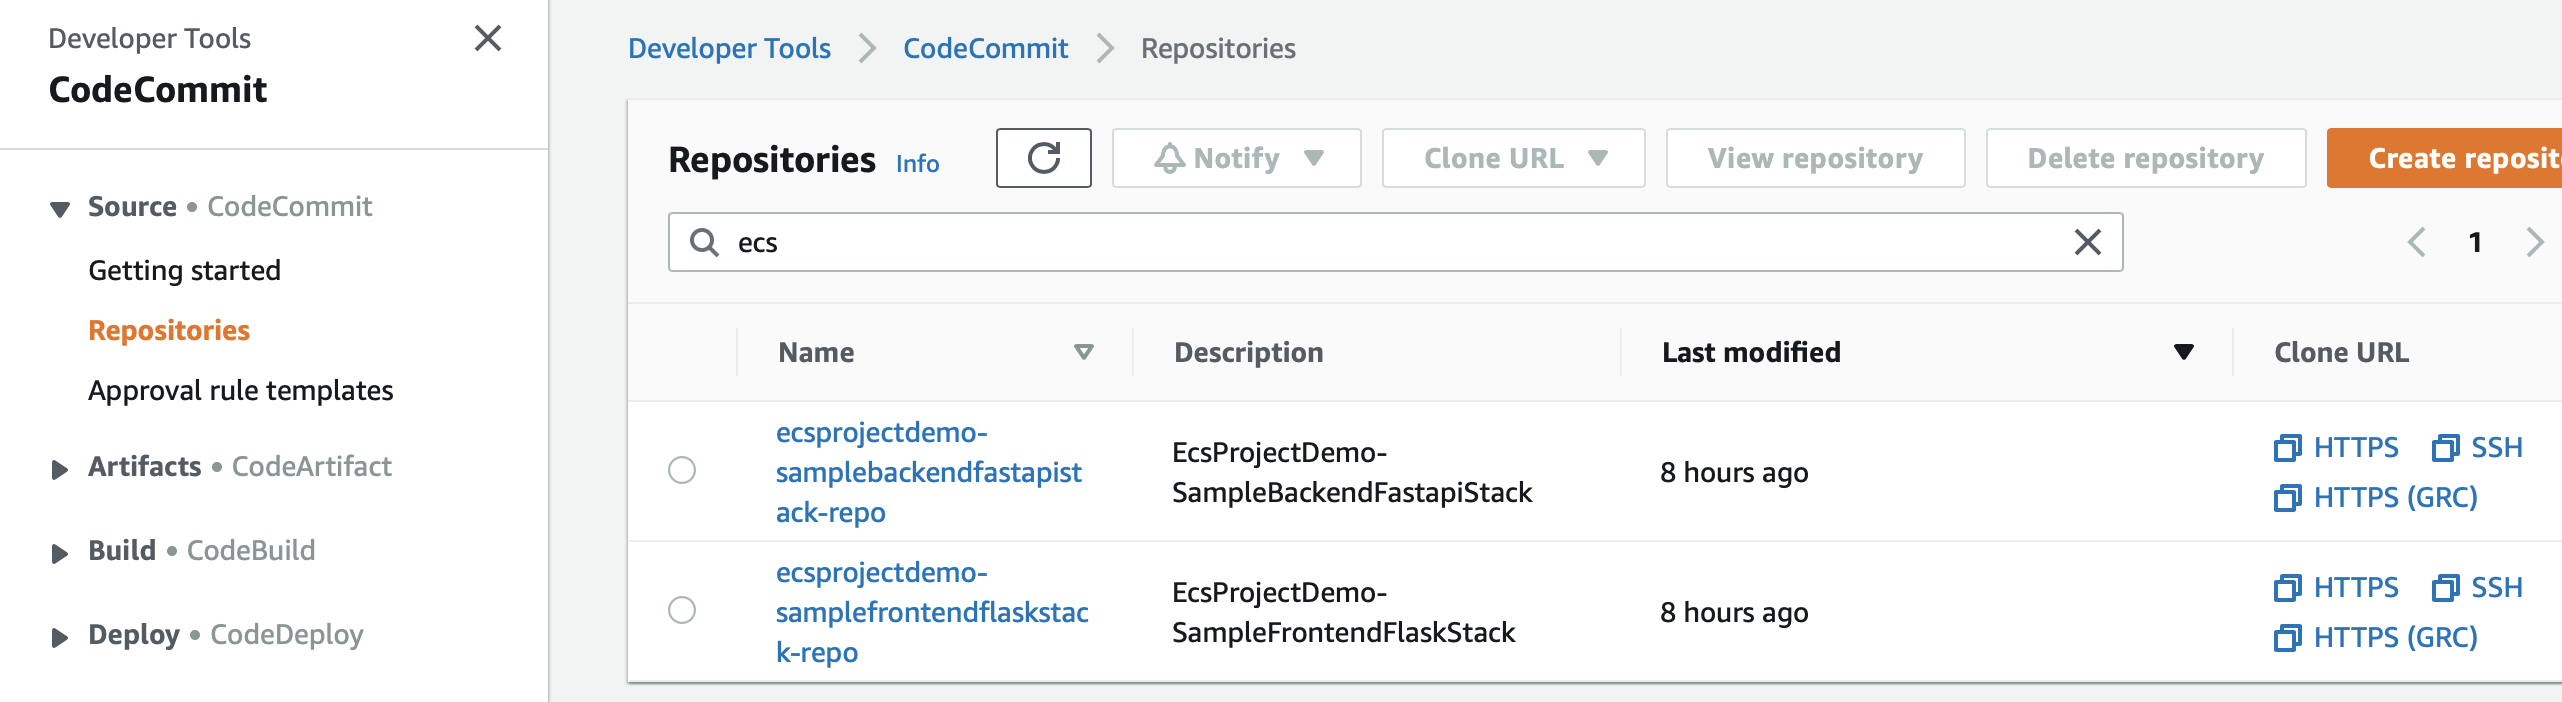Copy SSH clone URL for frontend flask repo

pos(2477,587)
